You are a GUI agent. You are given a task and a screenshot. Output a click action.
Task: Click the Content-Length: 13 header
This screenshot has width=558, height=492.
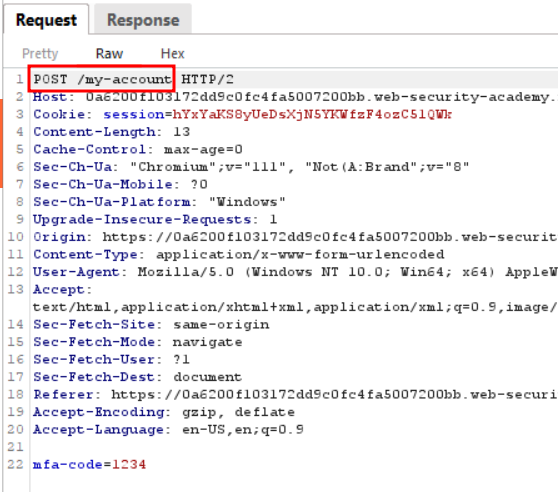coord(111,132)
